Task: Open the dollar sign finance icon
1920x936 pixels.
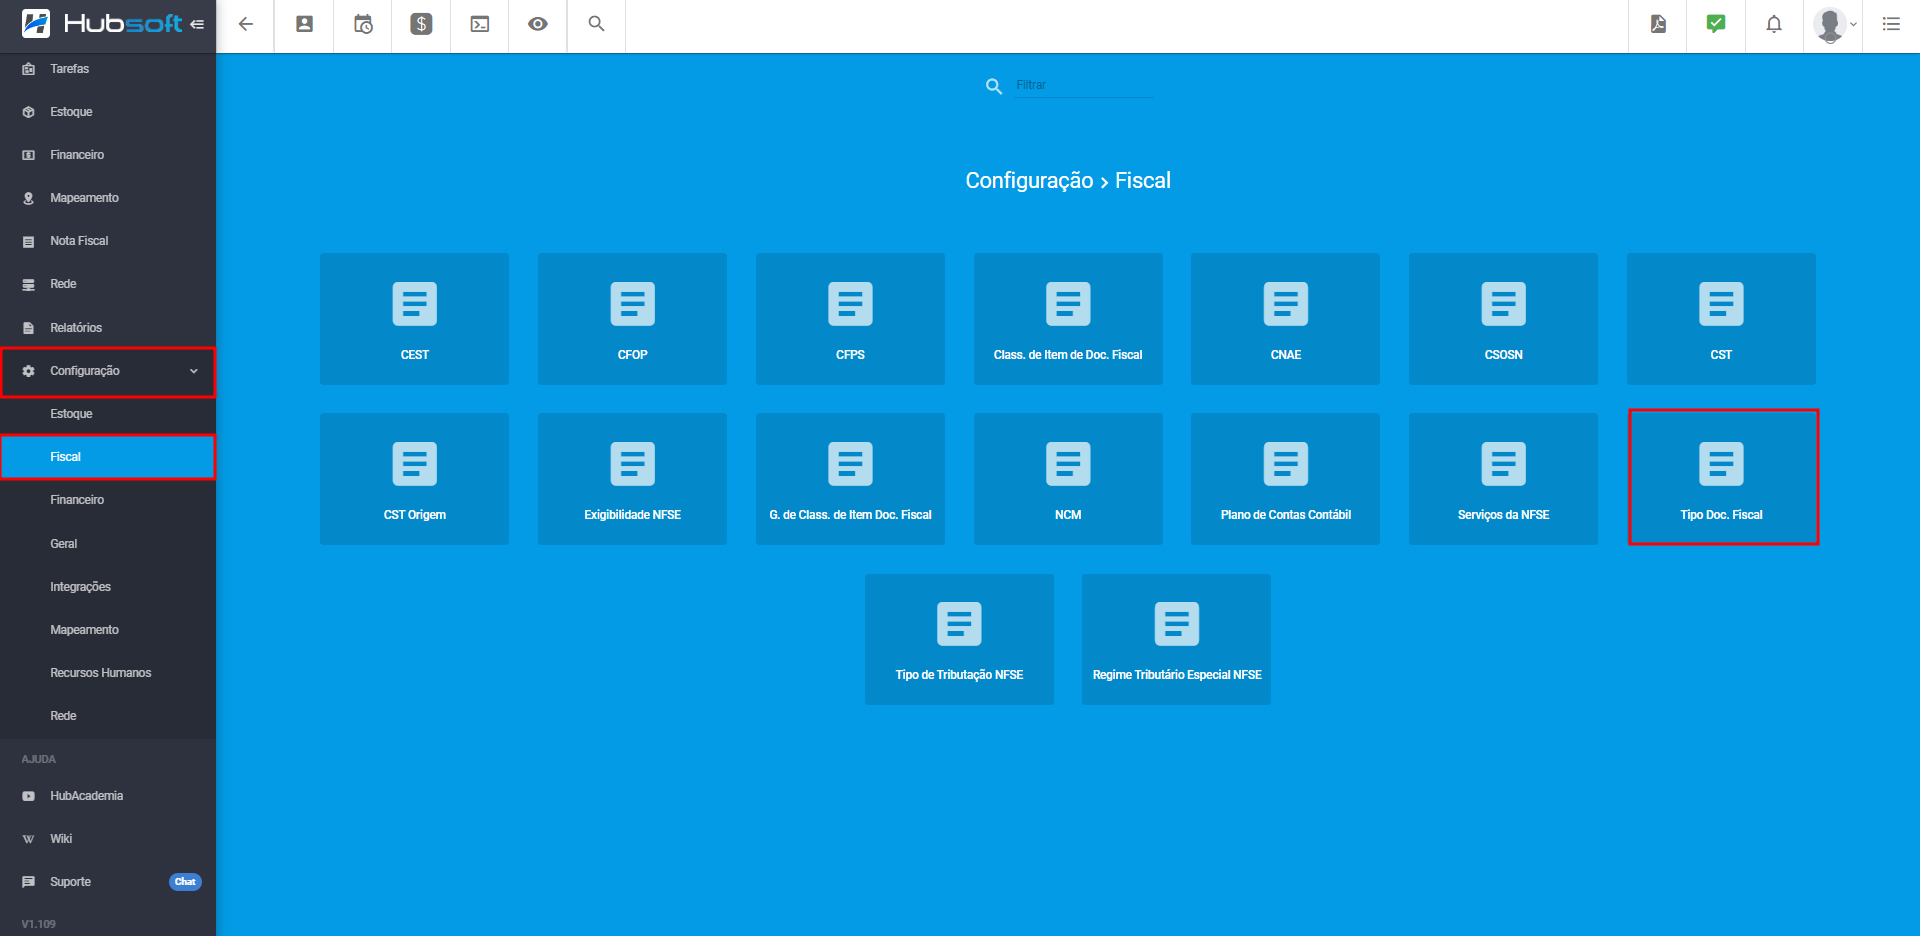Action: (x=421, y=24)
